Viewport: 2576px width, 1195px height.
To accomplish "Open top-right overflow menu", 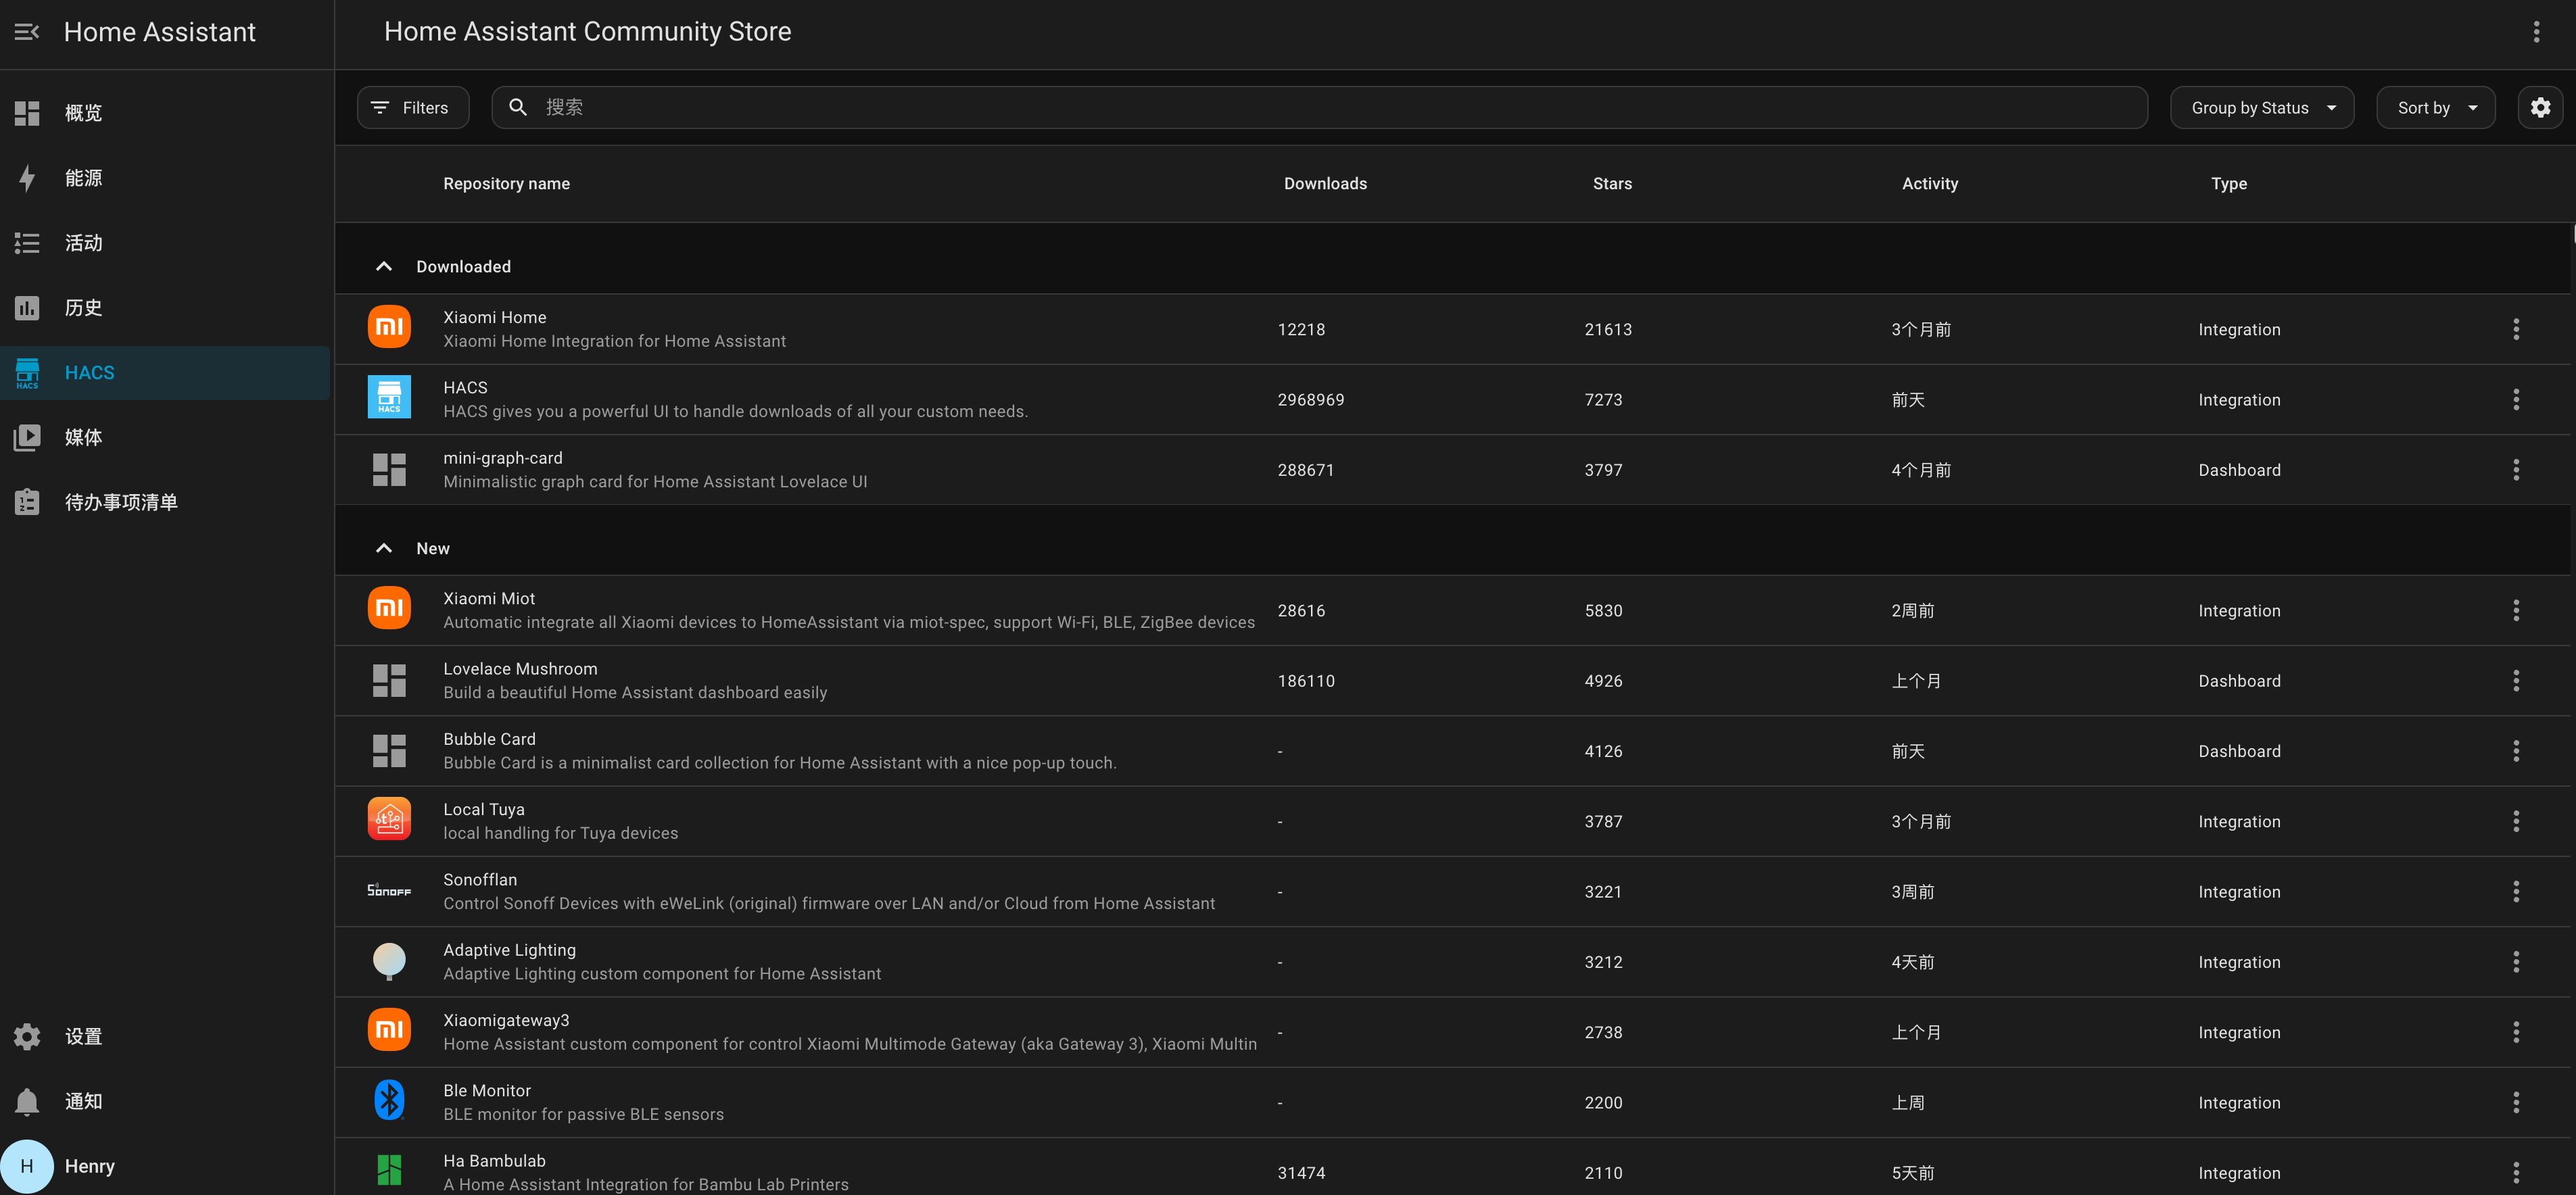I will point(2536,32).
